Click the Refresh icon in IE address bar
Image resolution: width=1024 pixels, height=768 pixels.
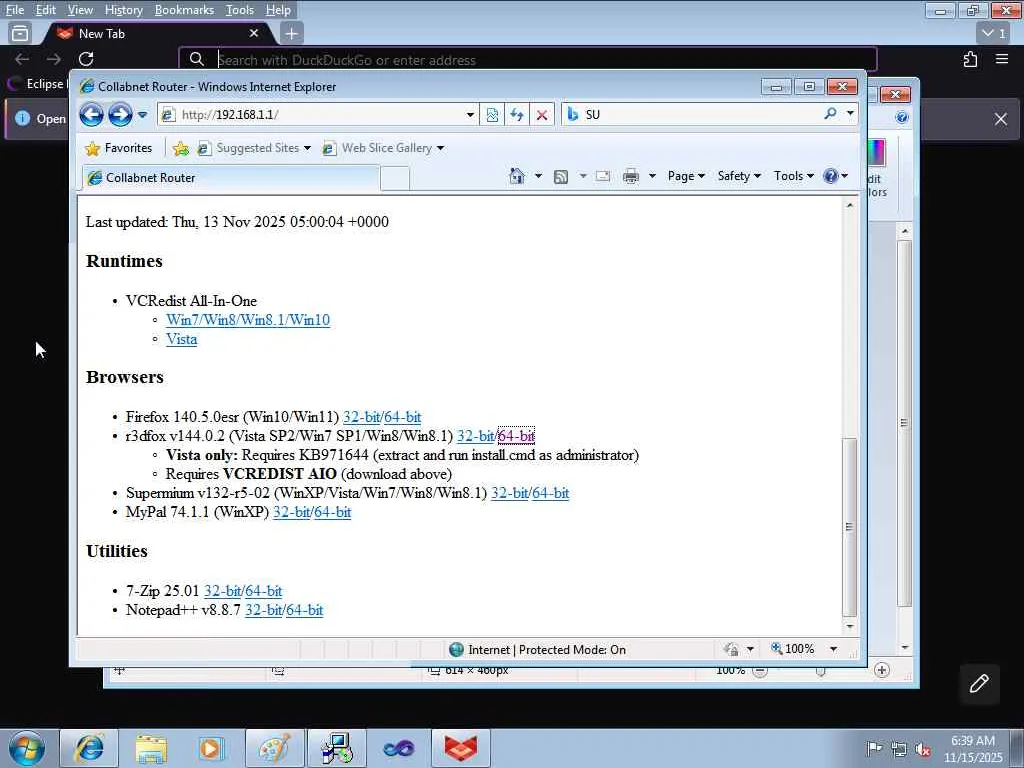point(517,115)
